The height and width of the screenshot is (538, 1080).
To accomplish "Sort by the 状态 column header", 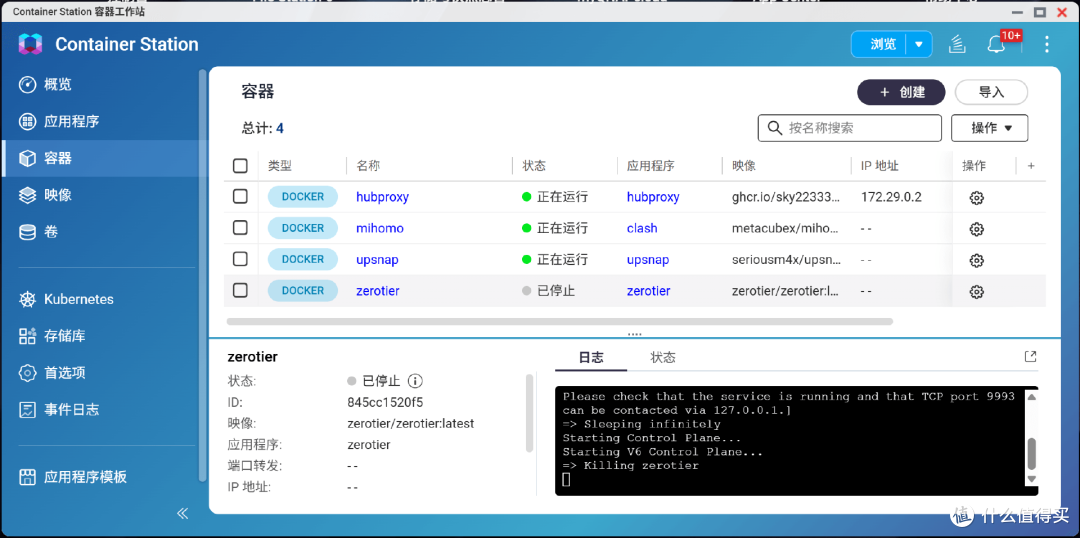I will [534, 166].
